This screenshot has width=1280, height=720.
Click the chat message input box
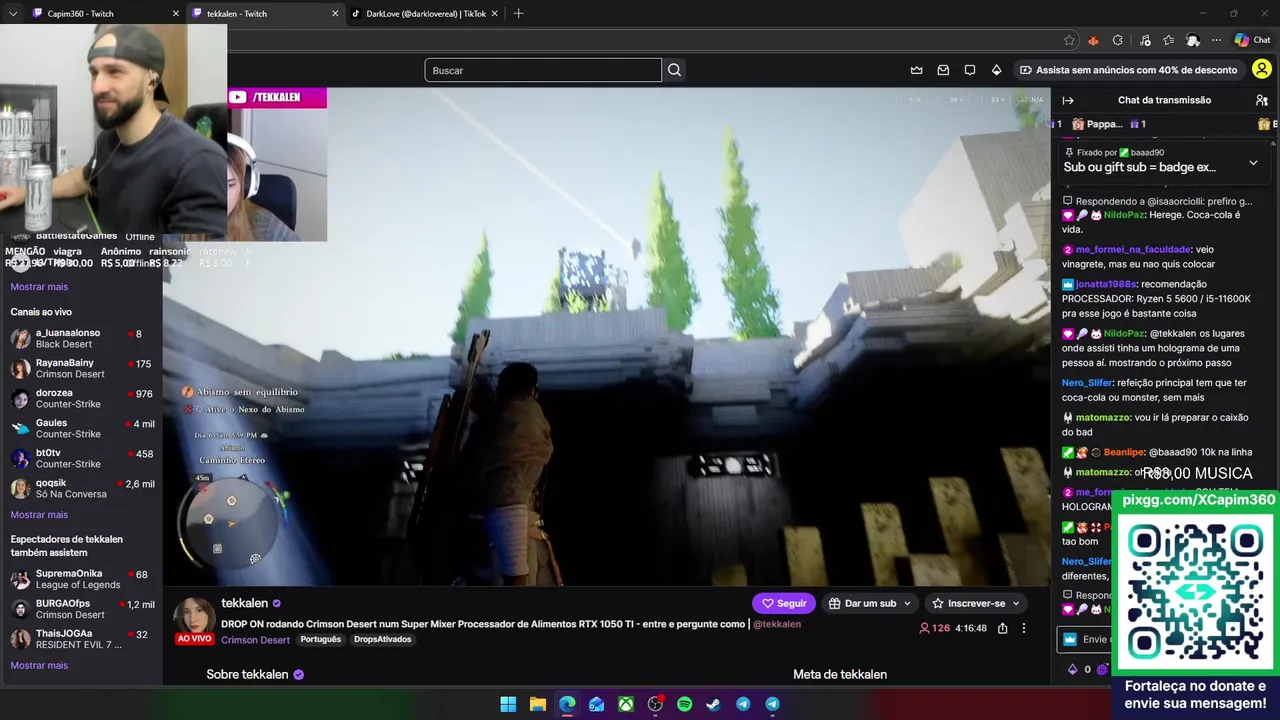[x=1085, y=639]
